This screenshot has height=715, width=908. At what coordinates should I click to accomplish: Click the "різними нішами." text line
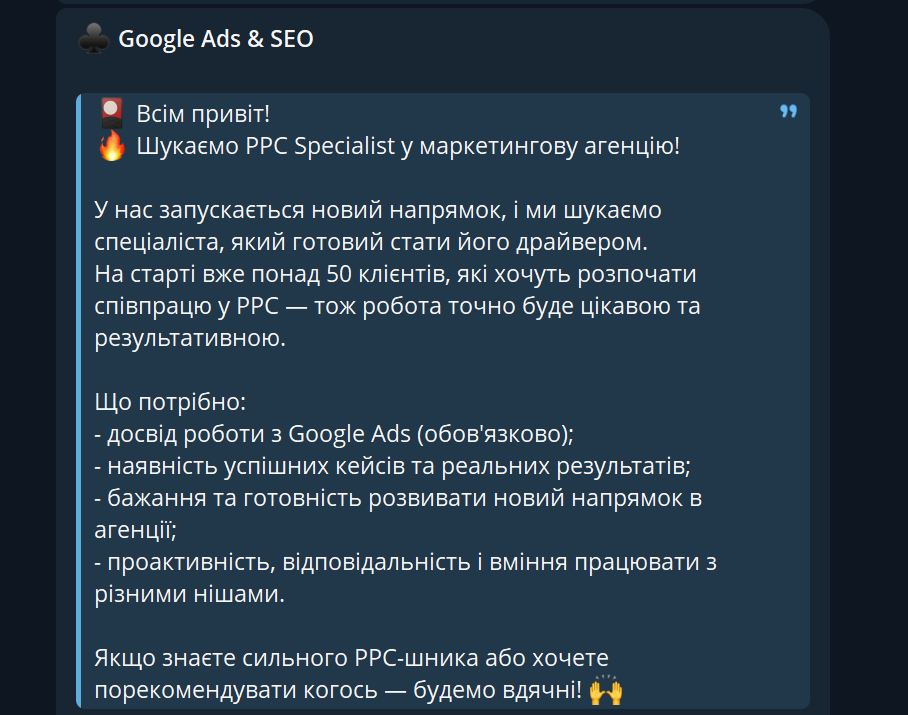pyautogui.click(x=189, y=594)
